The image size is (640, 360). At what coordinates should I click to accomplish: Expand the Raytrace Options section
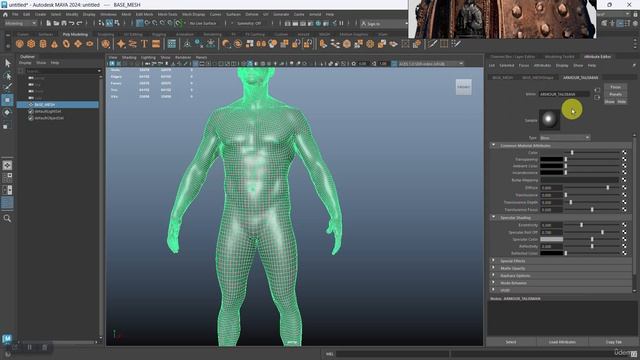pos(493,276)
